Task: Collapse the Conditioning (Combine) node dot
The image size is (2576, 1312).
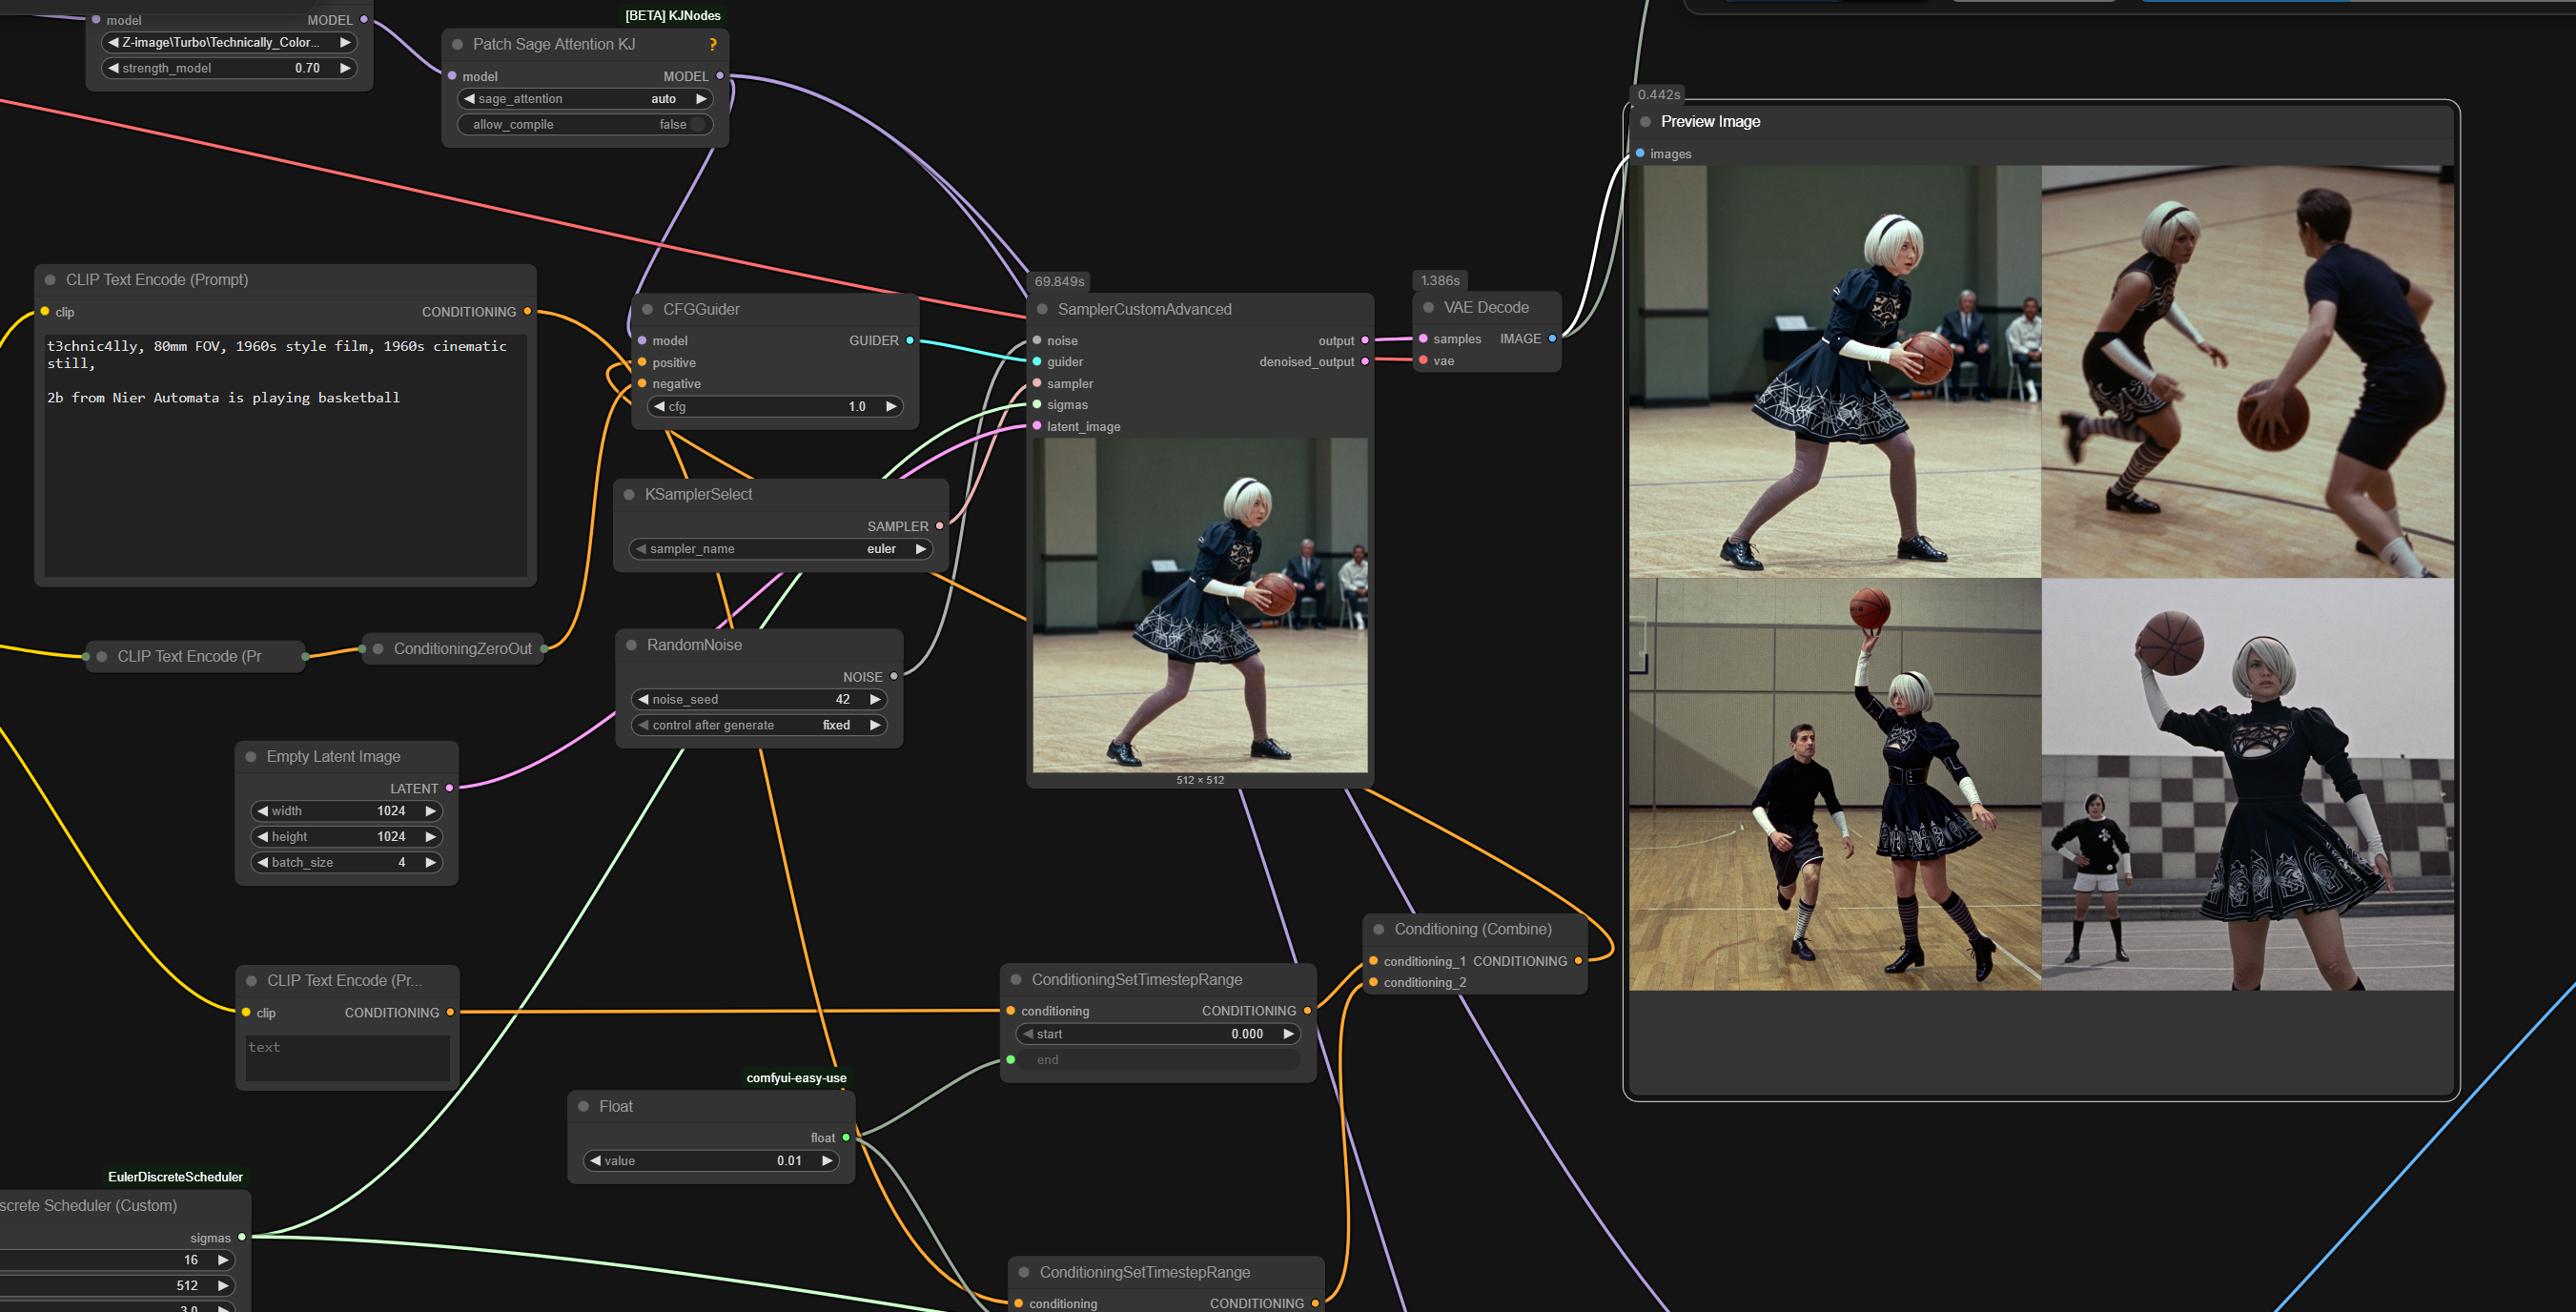Action: [x=1378, y=929]
